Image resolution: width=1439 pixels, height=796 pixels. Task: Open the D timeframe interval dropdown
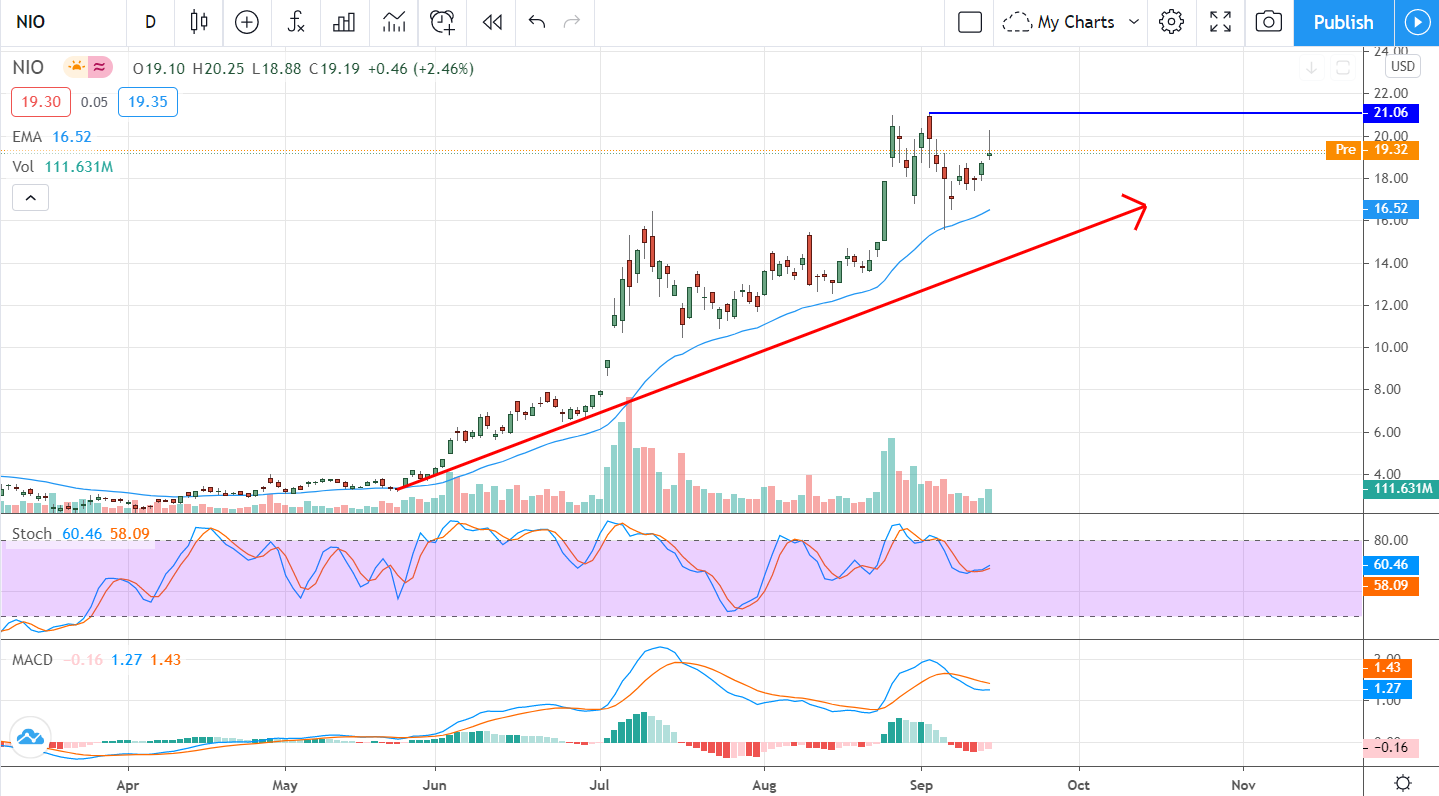pyautogui.click(x=150, y=22)
